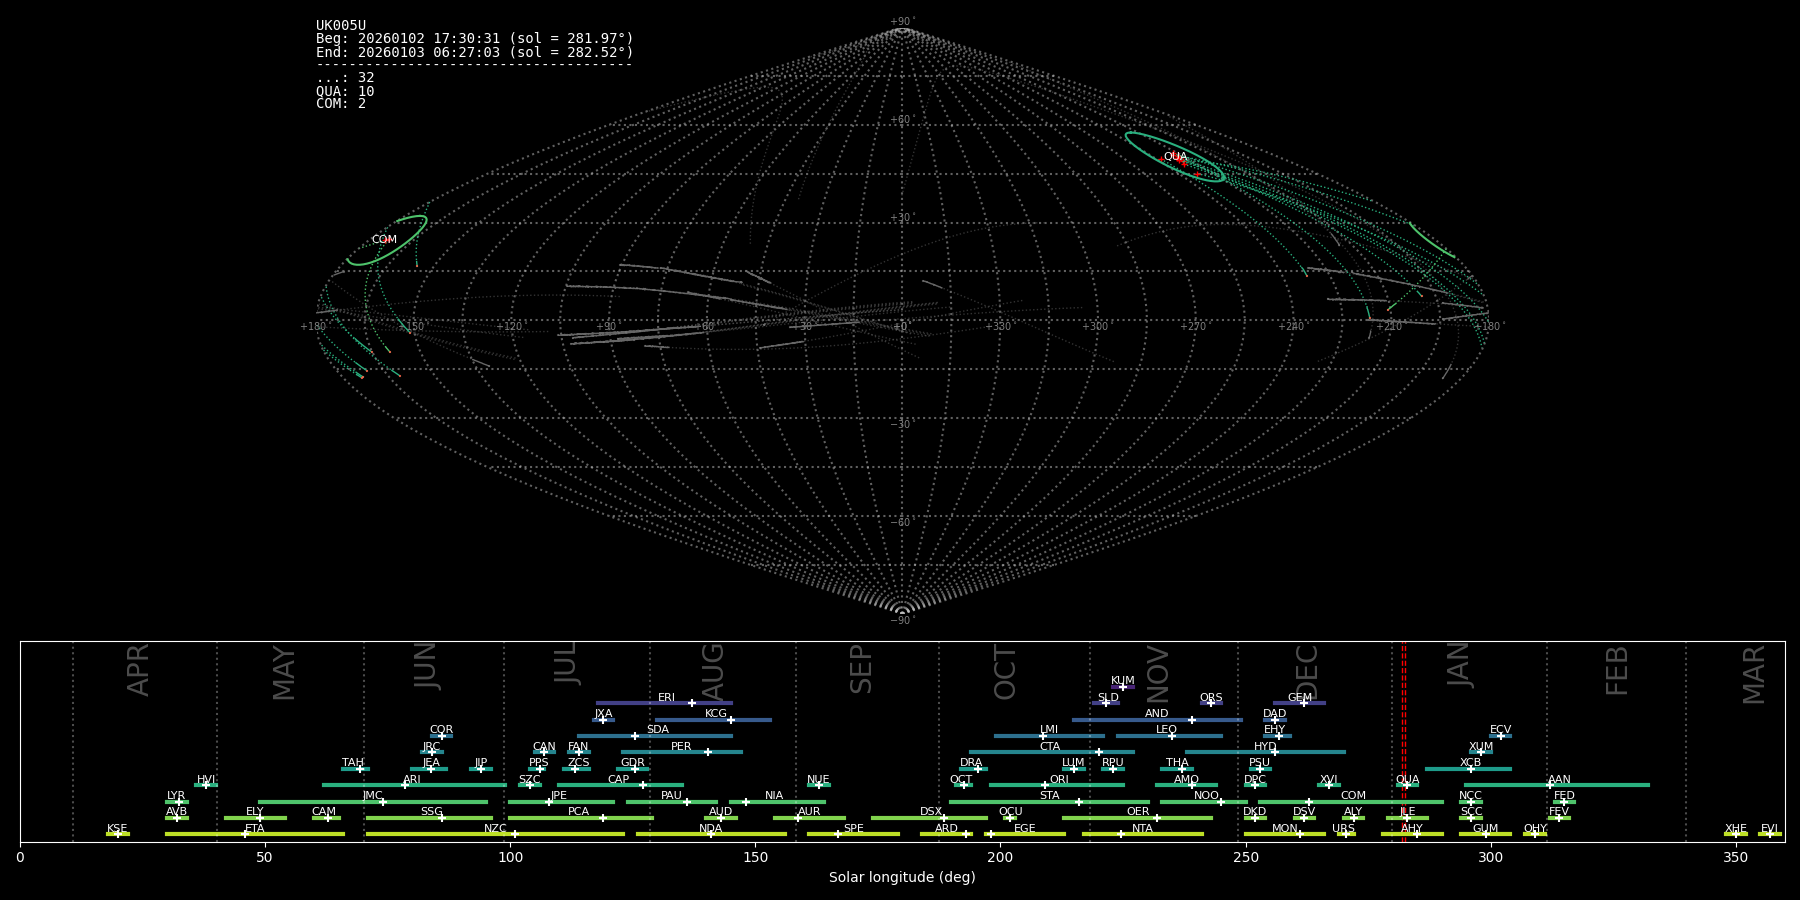The height and width of the screenshot is (900, 1800).
Task: Click the peak cross on the KUM bar
Action: point(1122,687)
